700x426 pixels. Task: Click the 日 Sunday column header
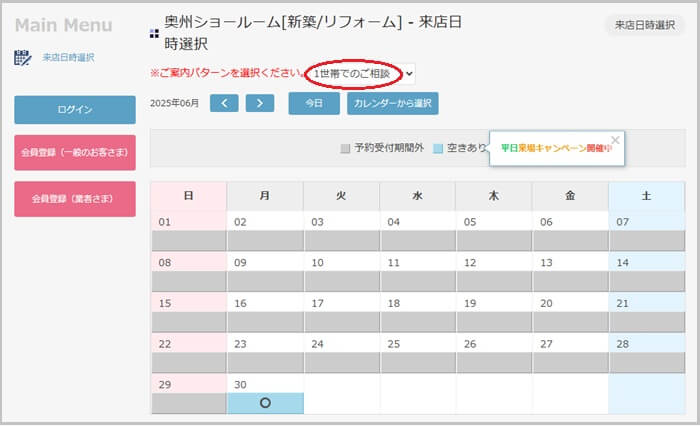pos(188,196)
